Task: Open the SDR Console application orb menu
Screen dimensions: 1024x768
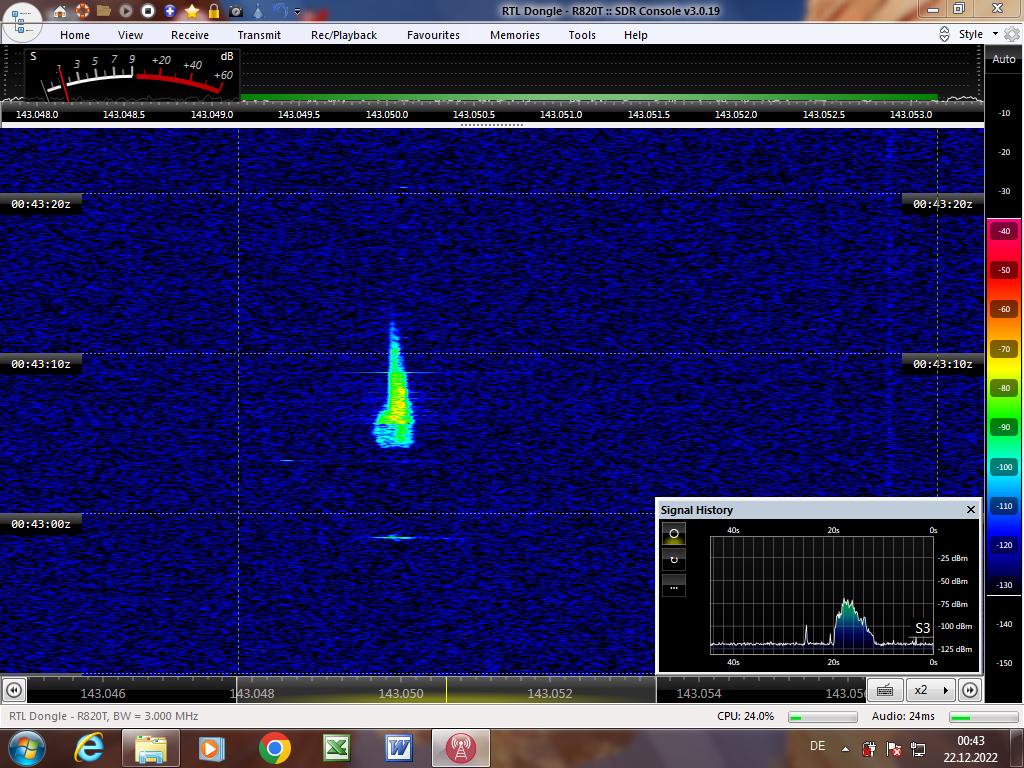Action: coord(21,22)
